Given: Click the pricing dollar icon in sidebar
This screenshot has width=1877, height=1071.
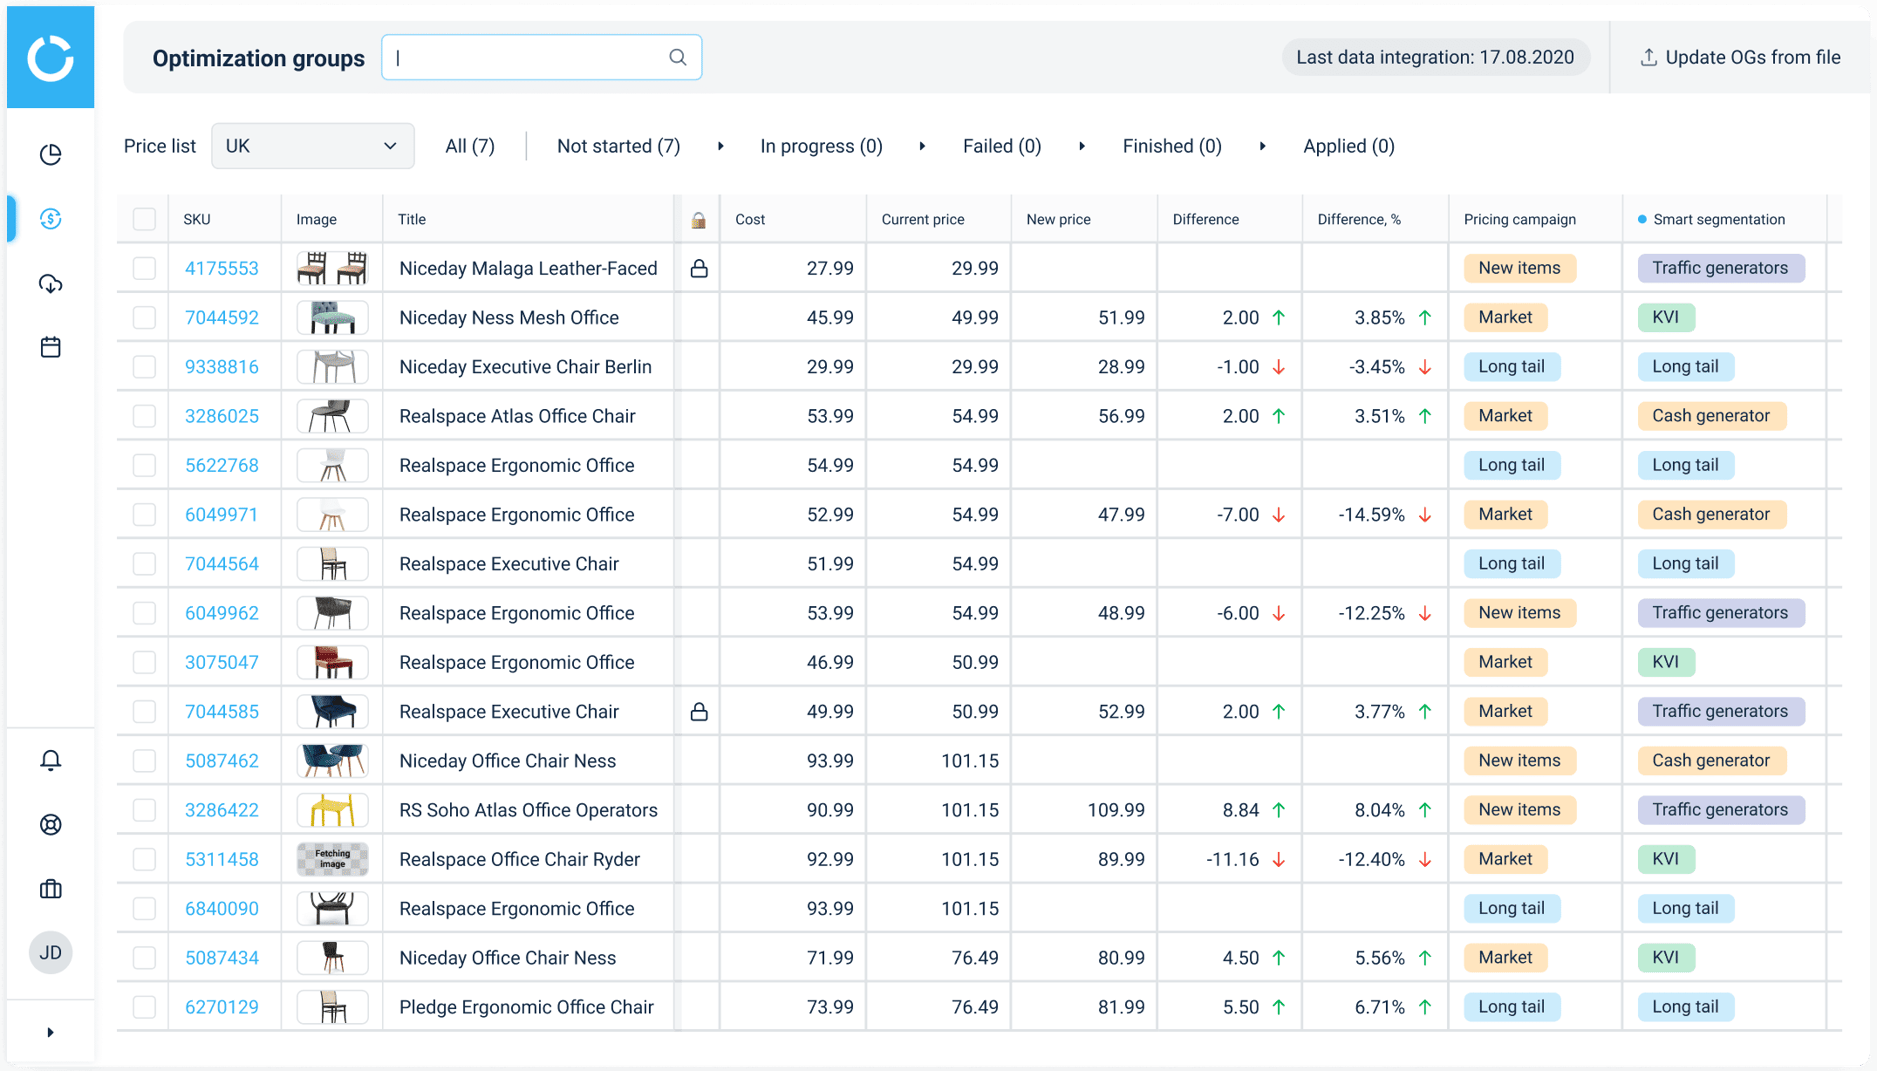Looking at the screenshot, I should [50, 219].
